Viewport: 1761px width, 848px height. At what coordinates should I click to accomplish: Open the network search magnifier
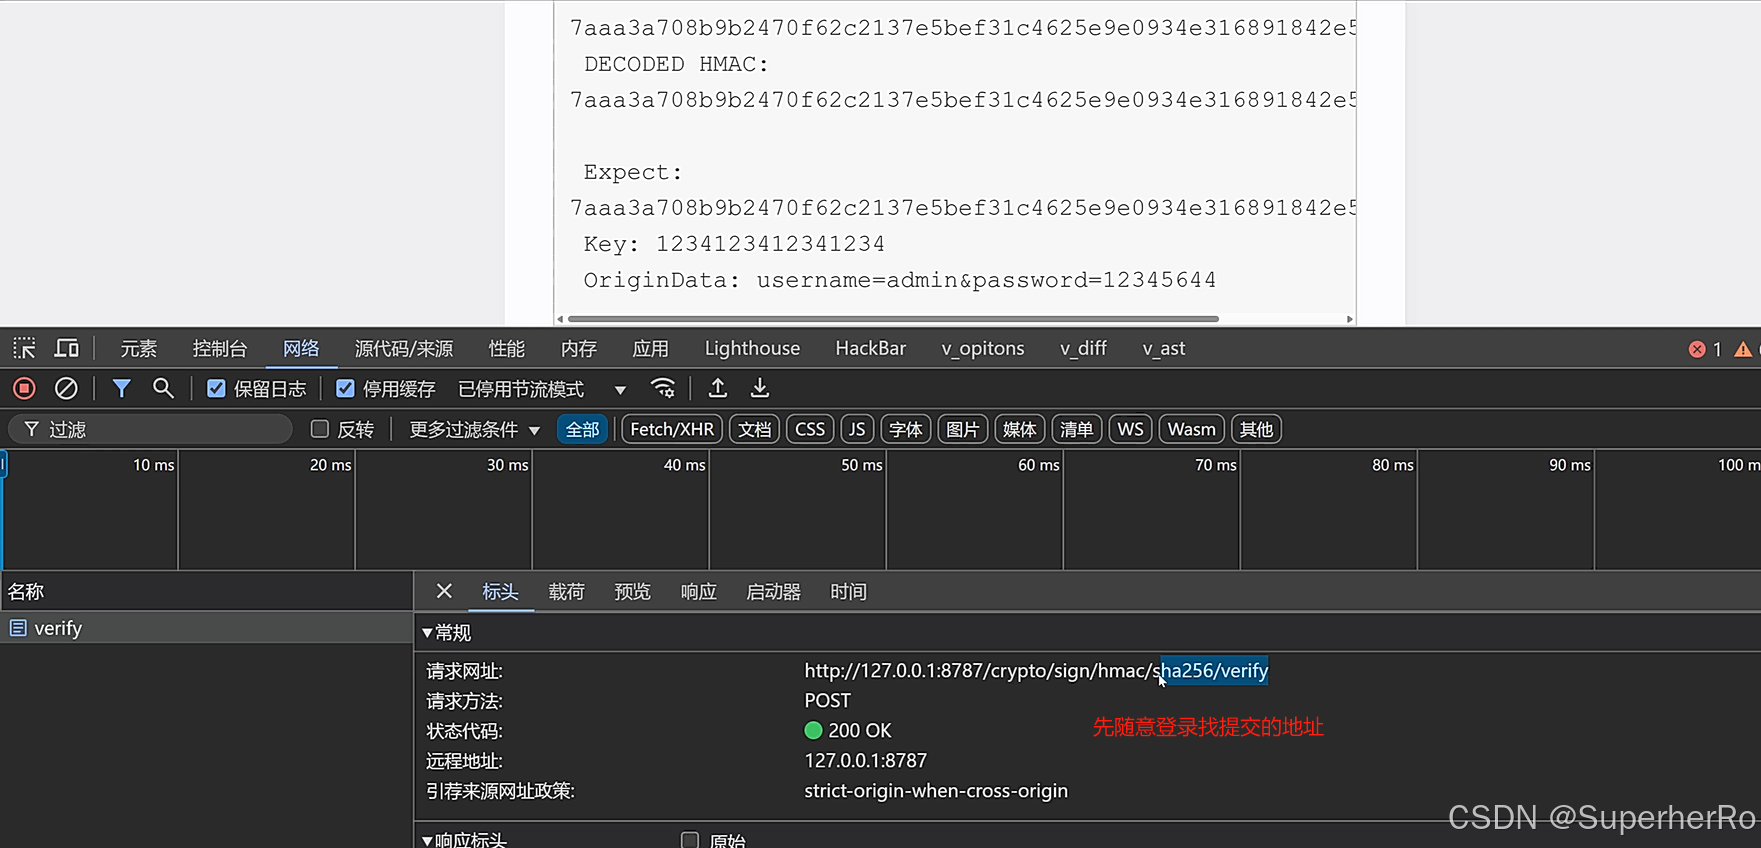coord(163,388)
